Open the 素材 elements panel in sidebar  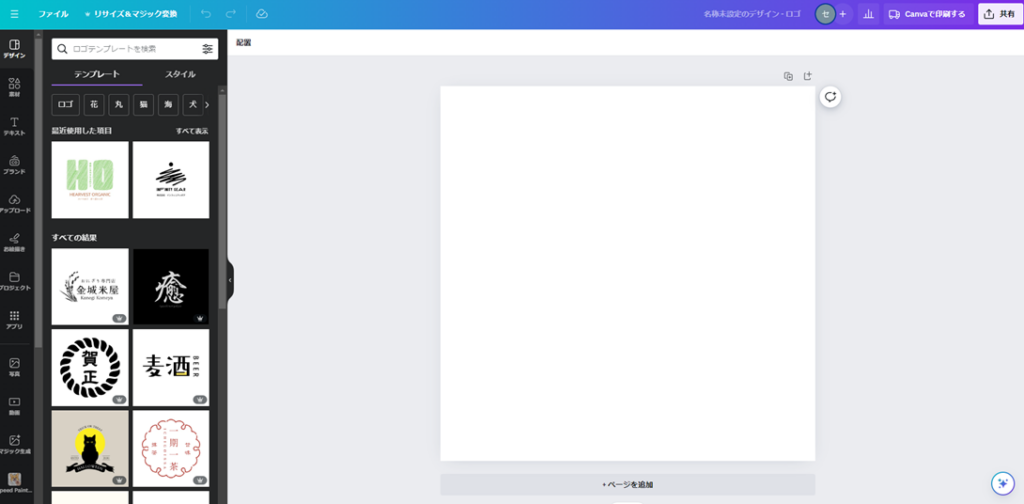(14, 87)
